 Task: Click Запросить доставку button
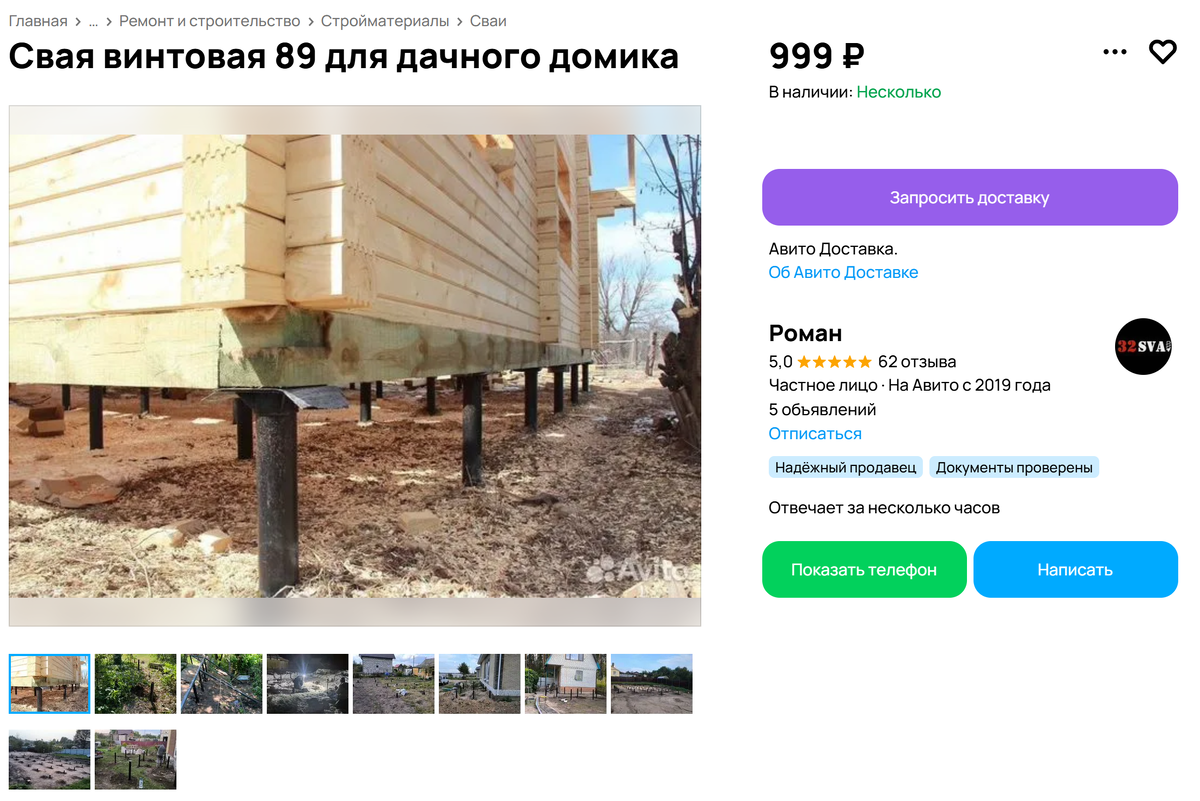(970, 197)
